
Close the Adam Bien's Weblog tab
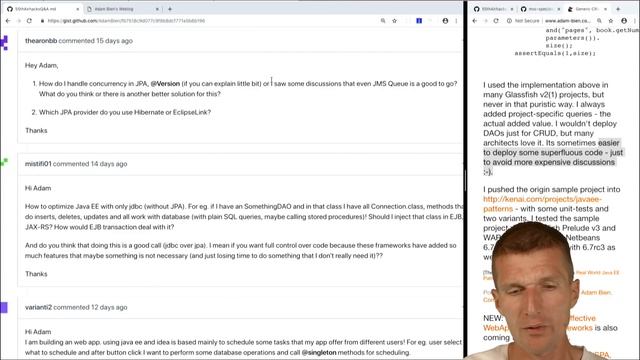point(157,9)
